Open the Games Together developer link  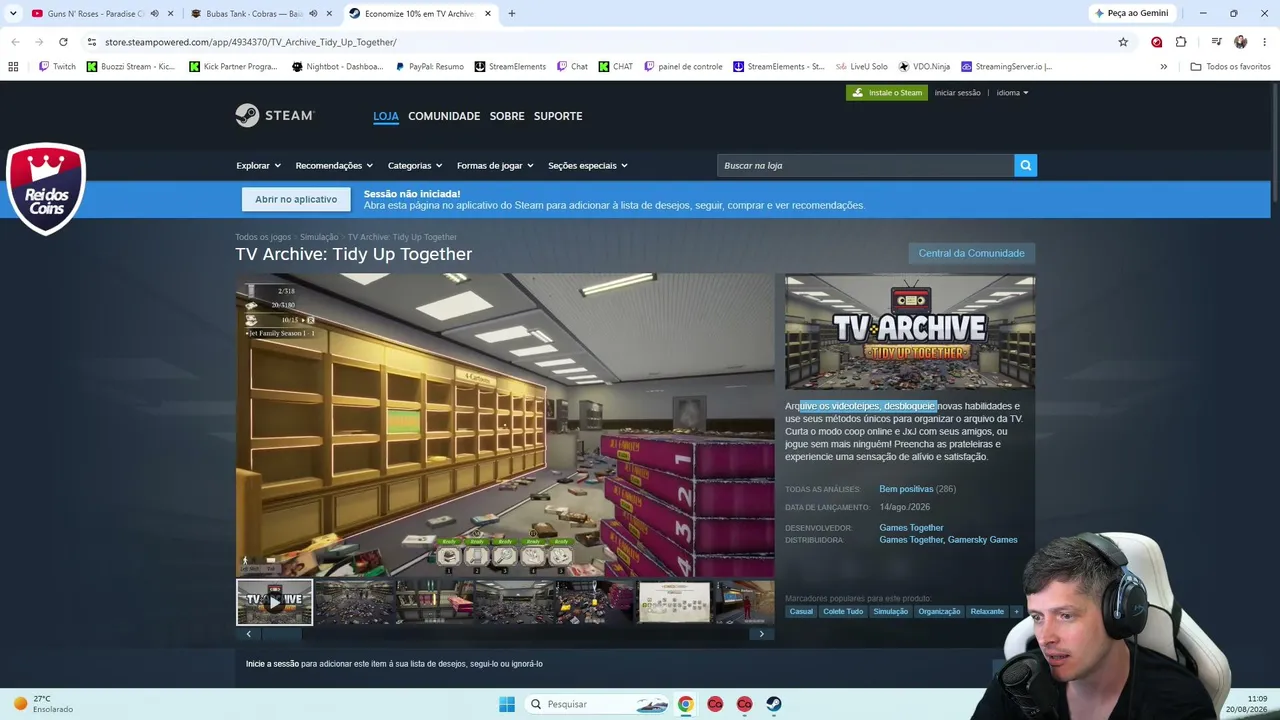coord(911,527)
